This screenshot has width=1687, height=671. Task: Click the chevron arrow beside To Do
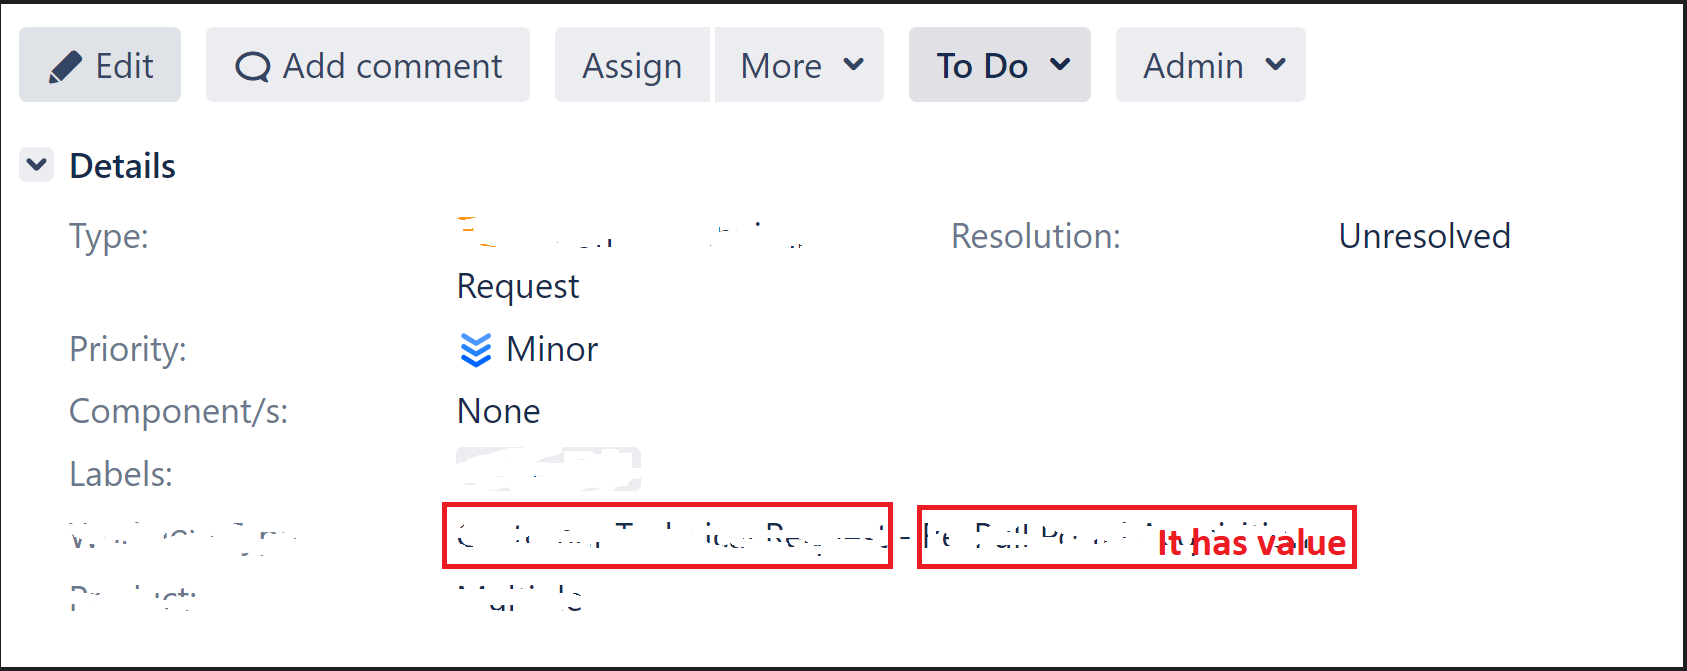[1060, 65]
